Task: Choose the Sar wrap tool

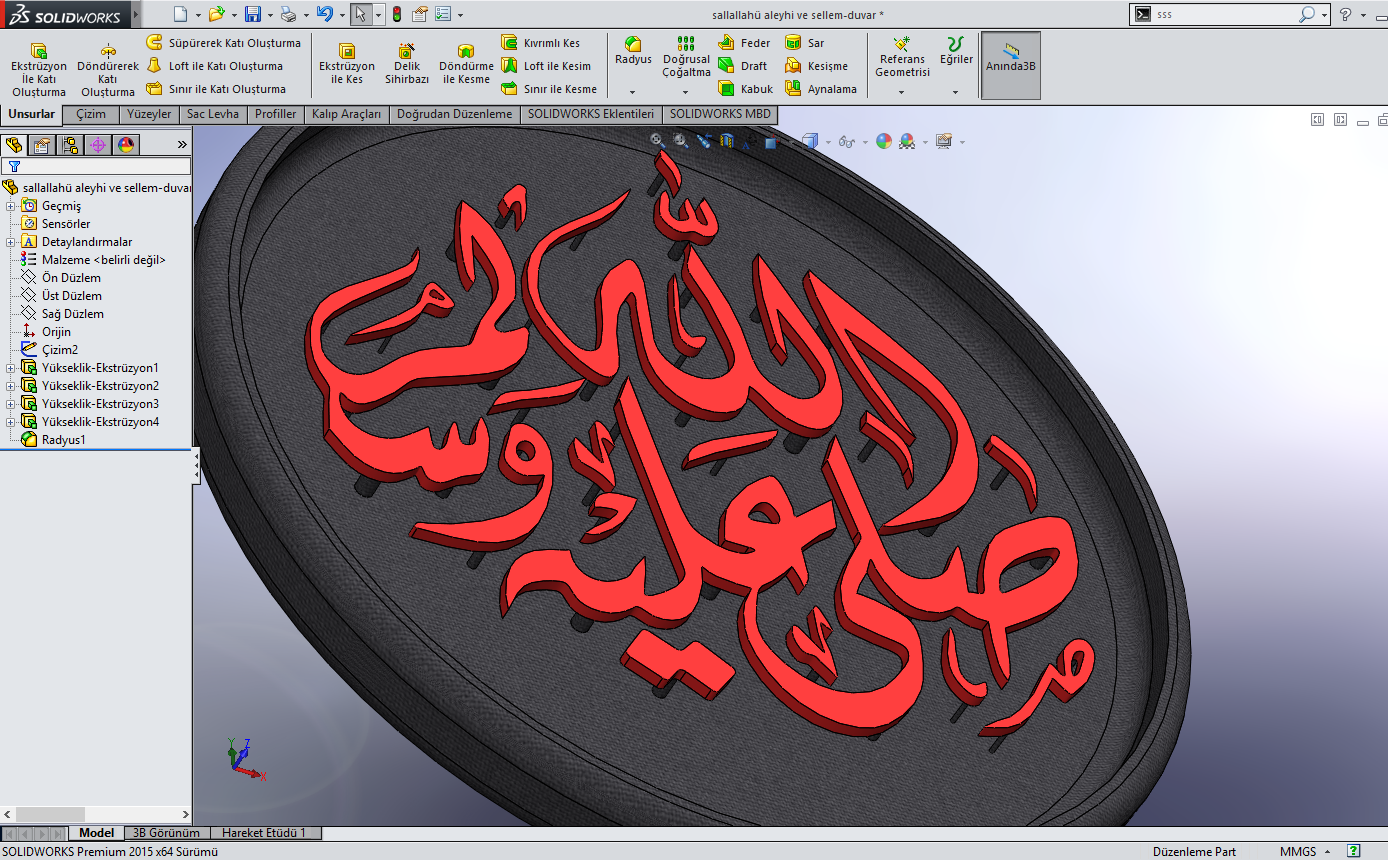Action: tap(805, 43)
